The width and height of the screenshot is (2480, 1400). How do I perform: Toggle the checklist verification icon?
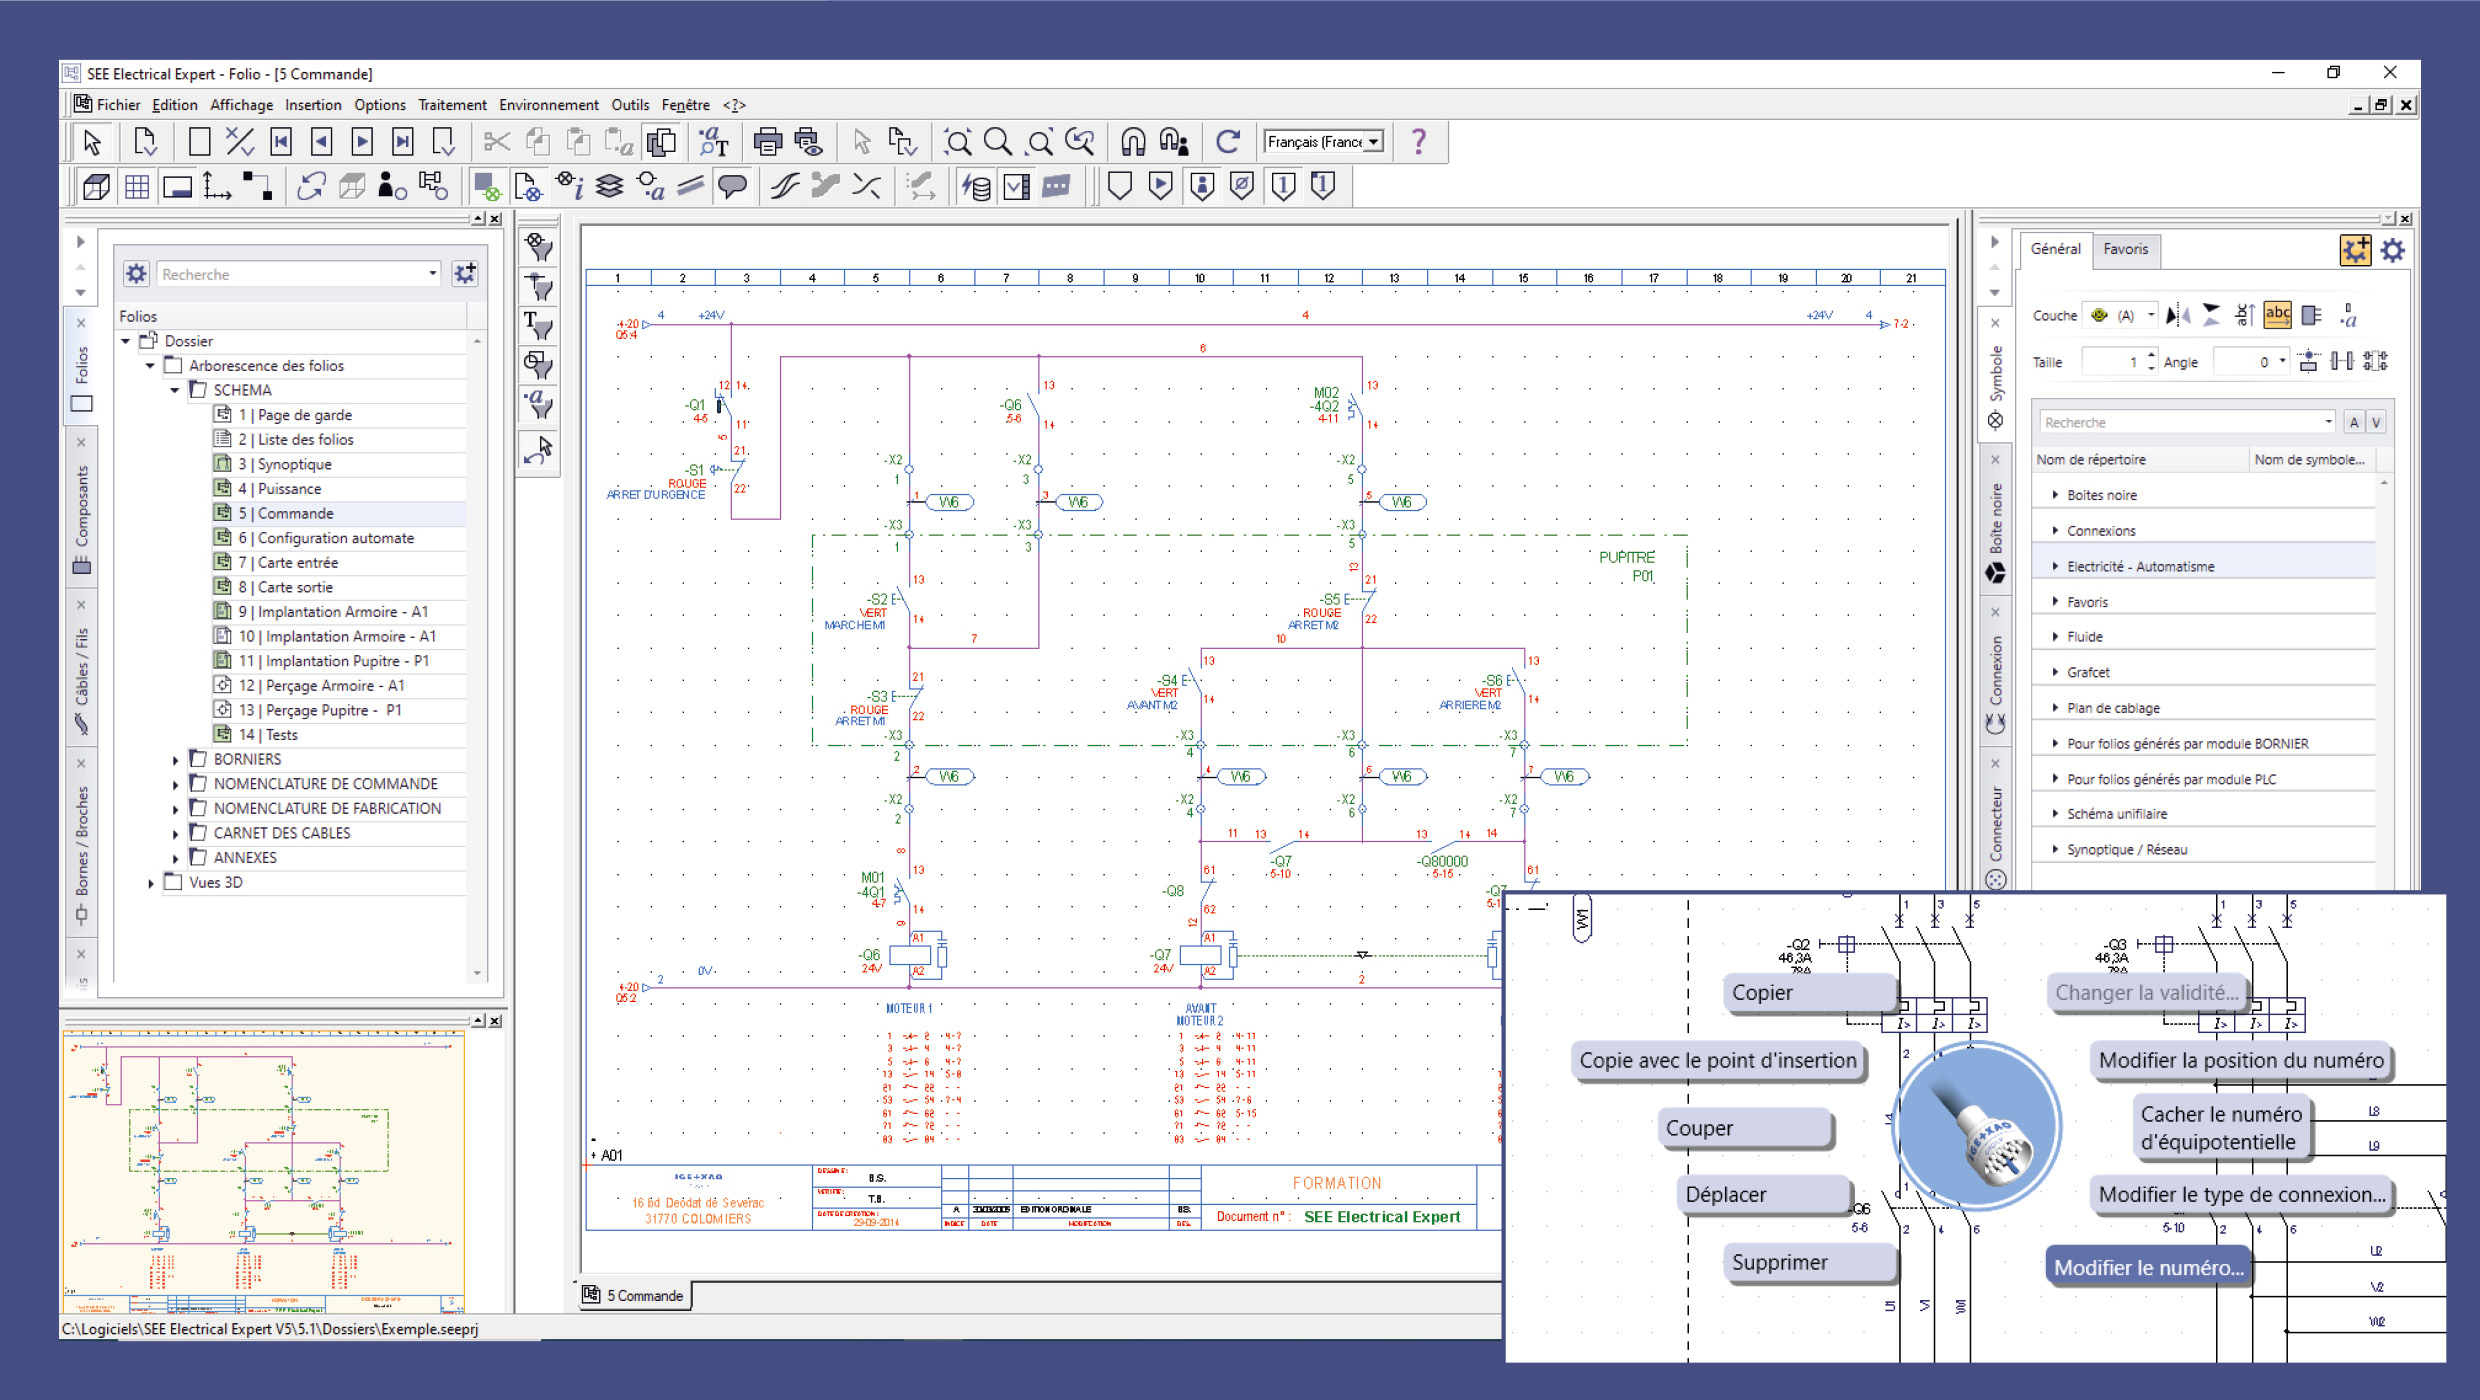[1016, 186]
